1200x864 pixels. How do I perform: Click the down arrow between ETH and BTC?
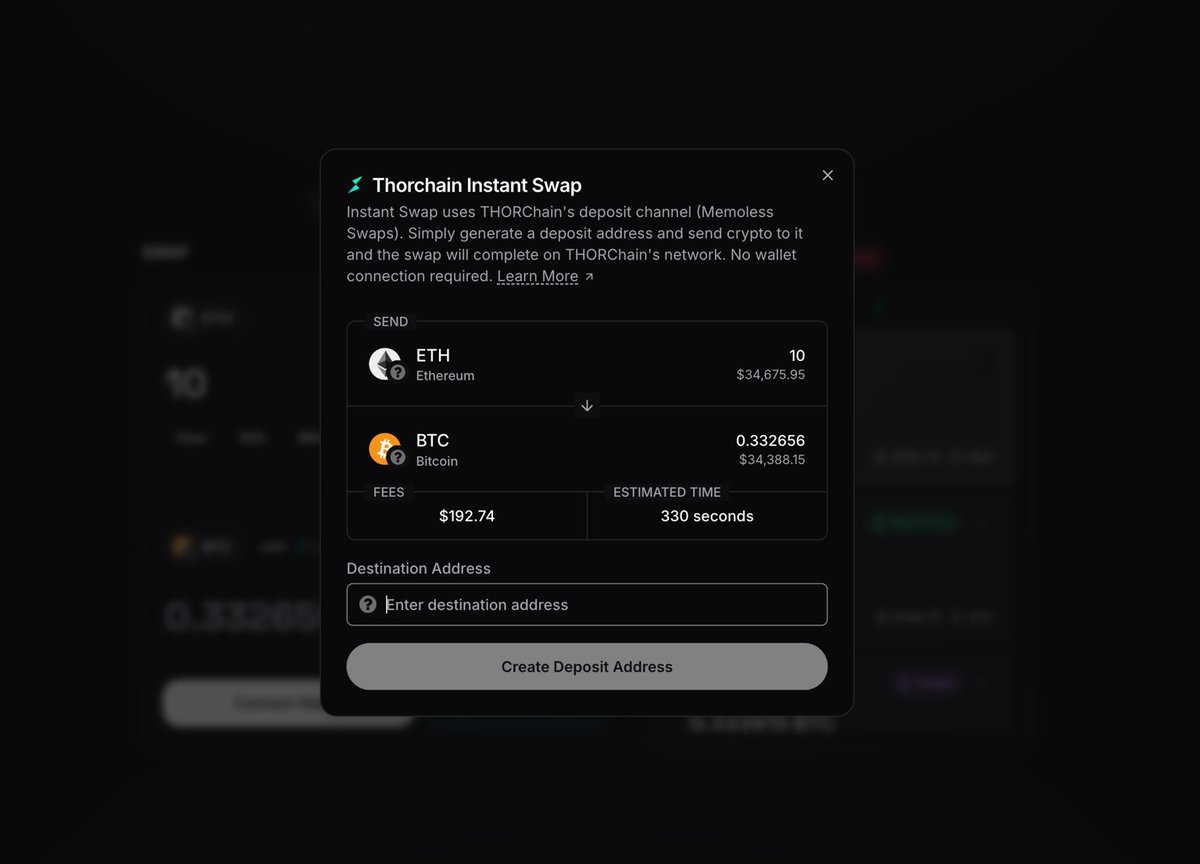pyautogui.click(x=587, y=406)
